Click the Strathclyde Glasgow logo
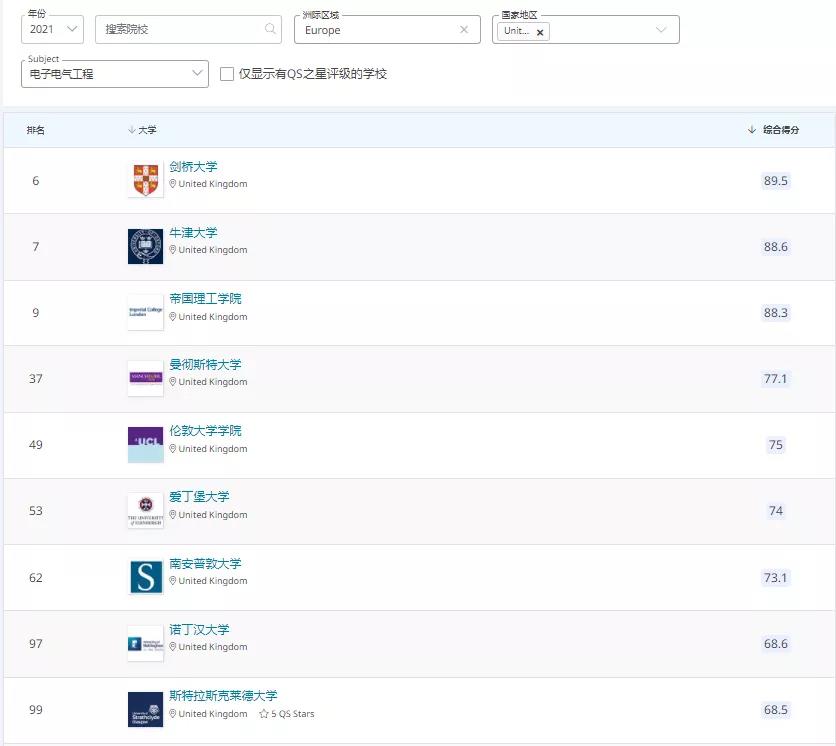This screenshot has width=836, height=746. point(146,709)
